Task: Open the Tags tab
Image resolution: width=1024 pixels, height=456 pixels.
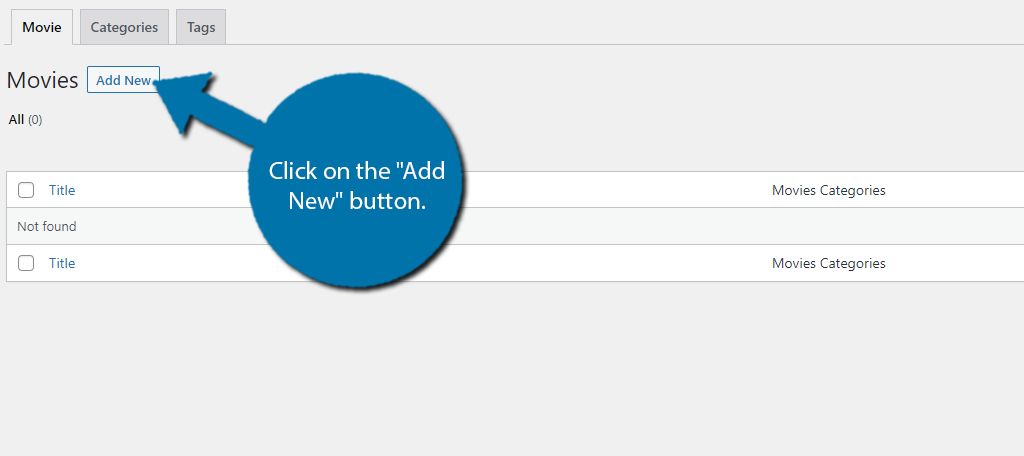Action: tap(201, 27)
